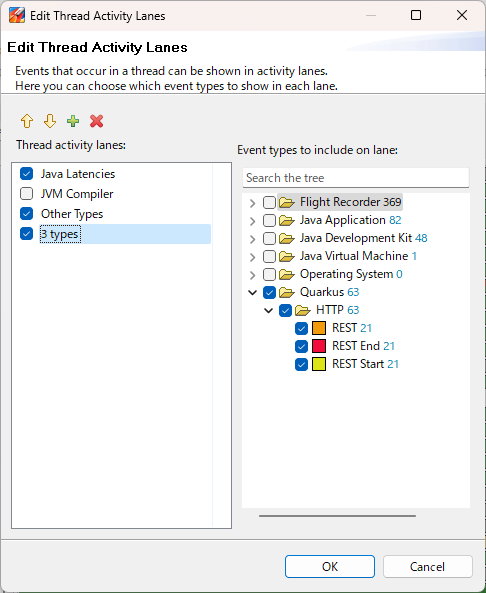The width and height of the screenshot is (486, 593).
Task: Select the JVM Compiler lane name
Action: tap(77, 194)
